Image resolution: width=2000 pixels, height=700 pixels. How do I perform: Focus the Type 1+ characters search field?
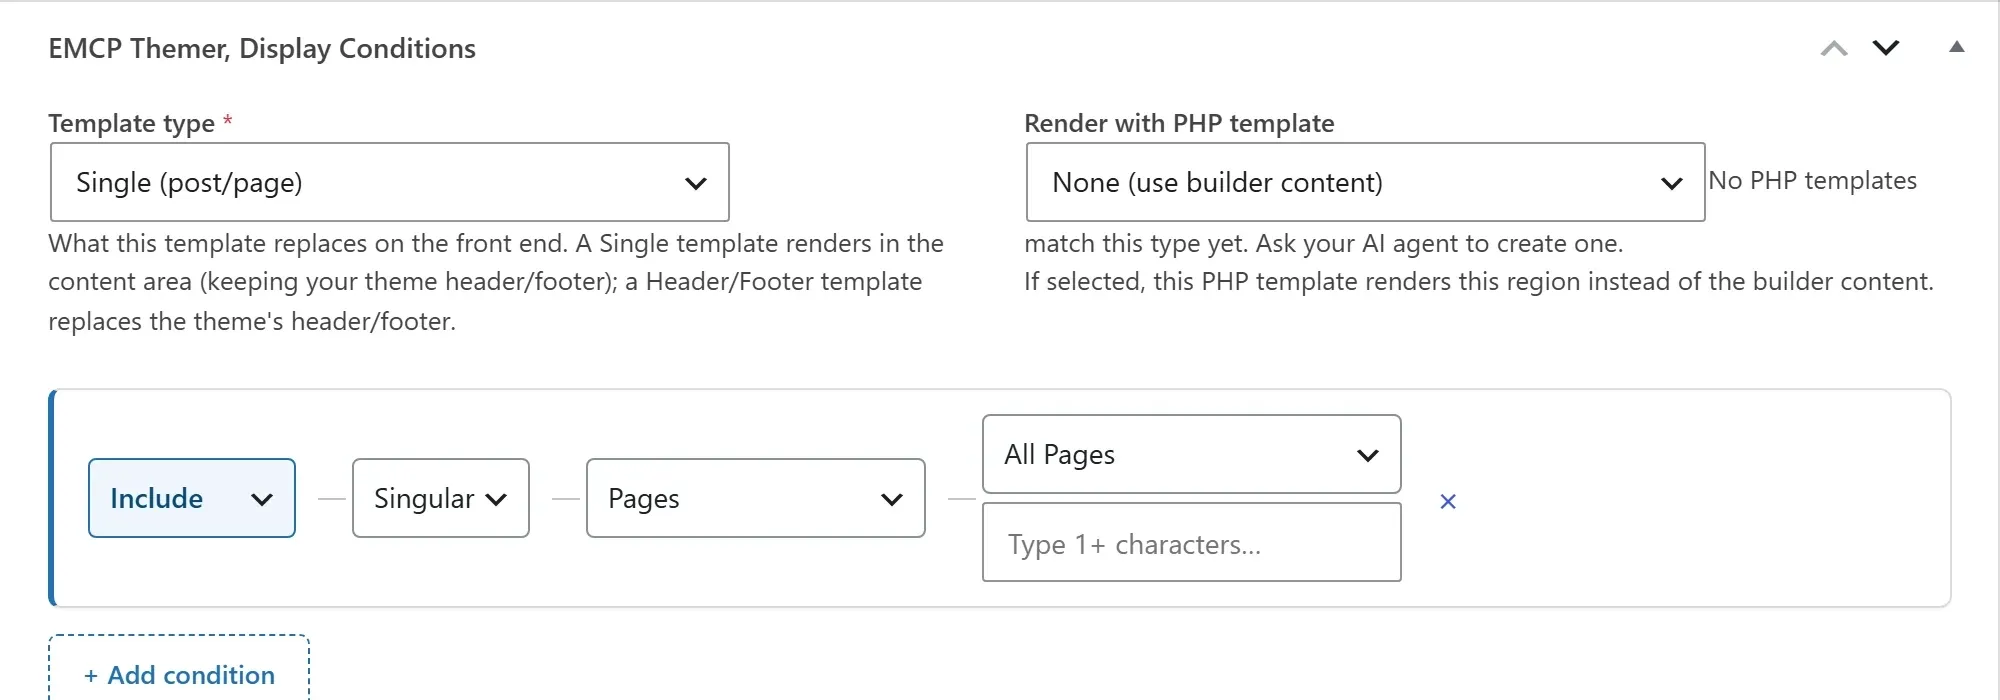coord(1192,542)
